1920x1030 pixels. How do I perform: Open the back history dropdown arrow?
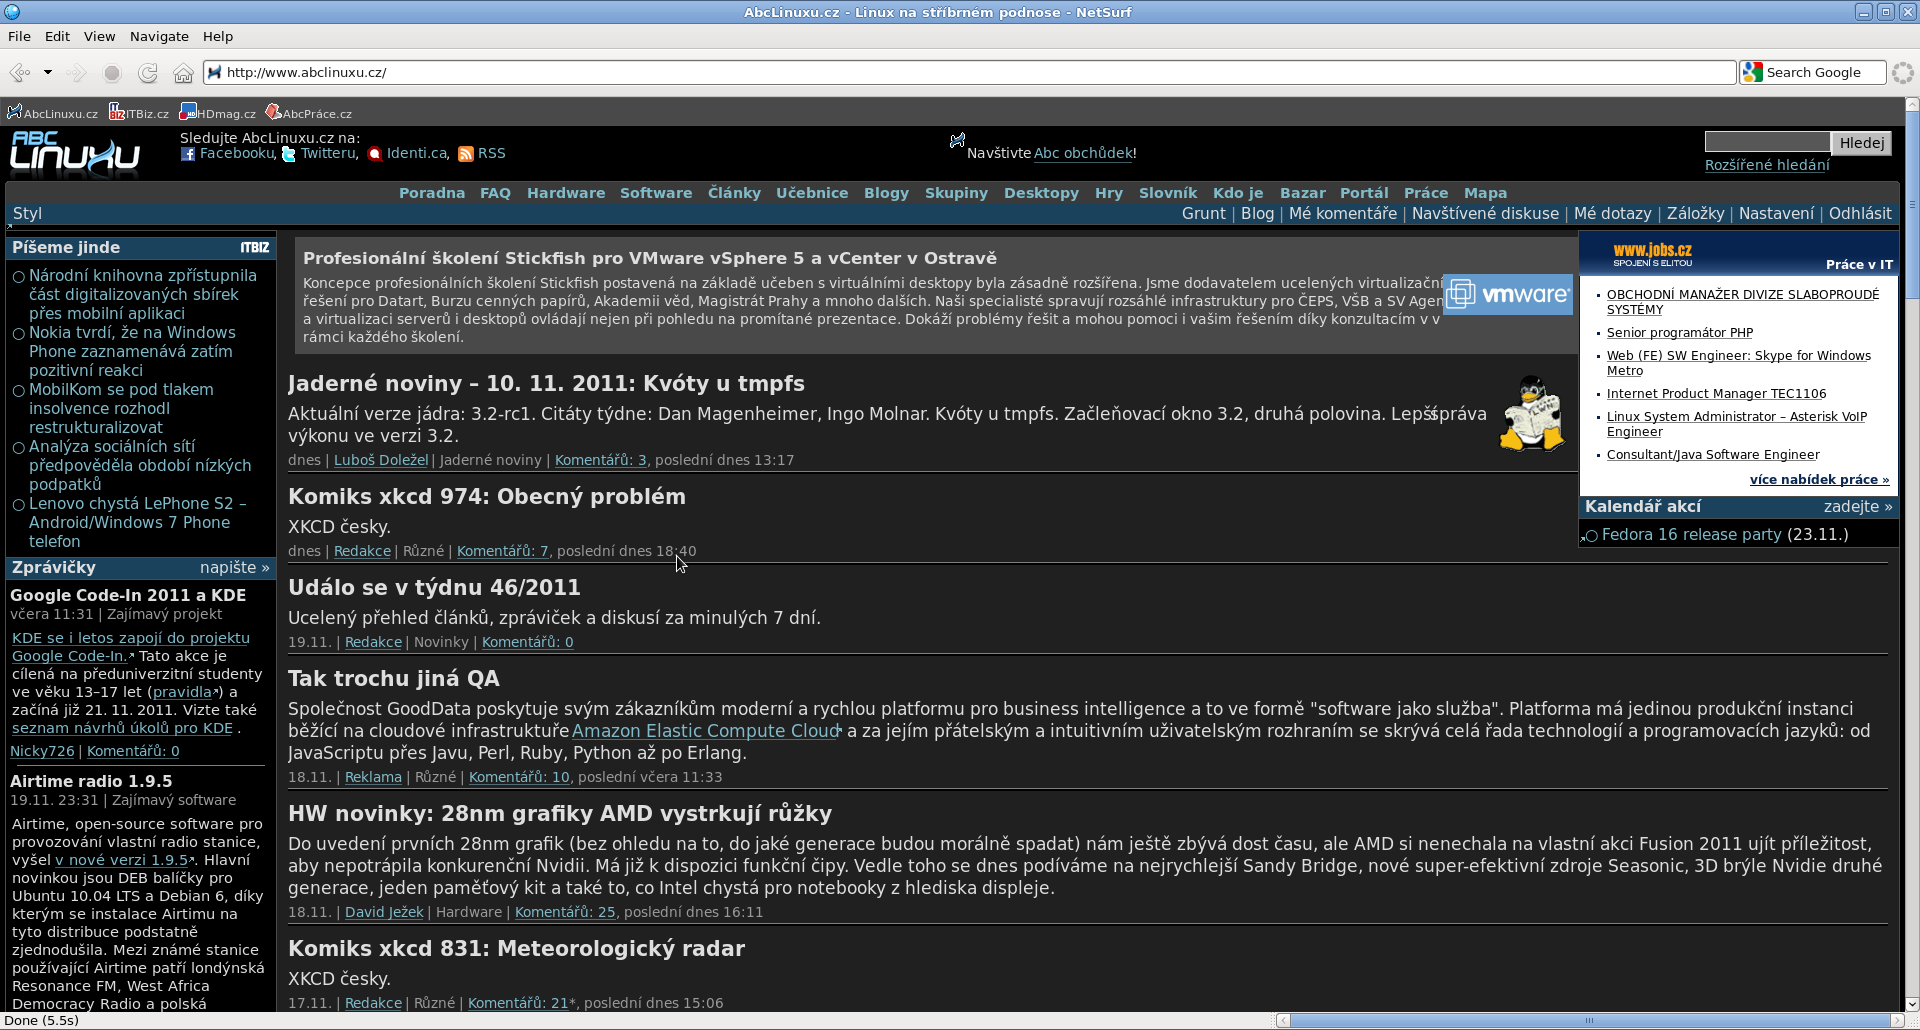click(x=47, y=72)
